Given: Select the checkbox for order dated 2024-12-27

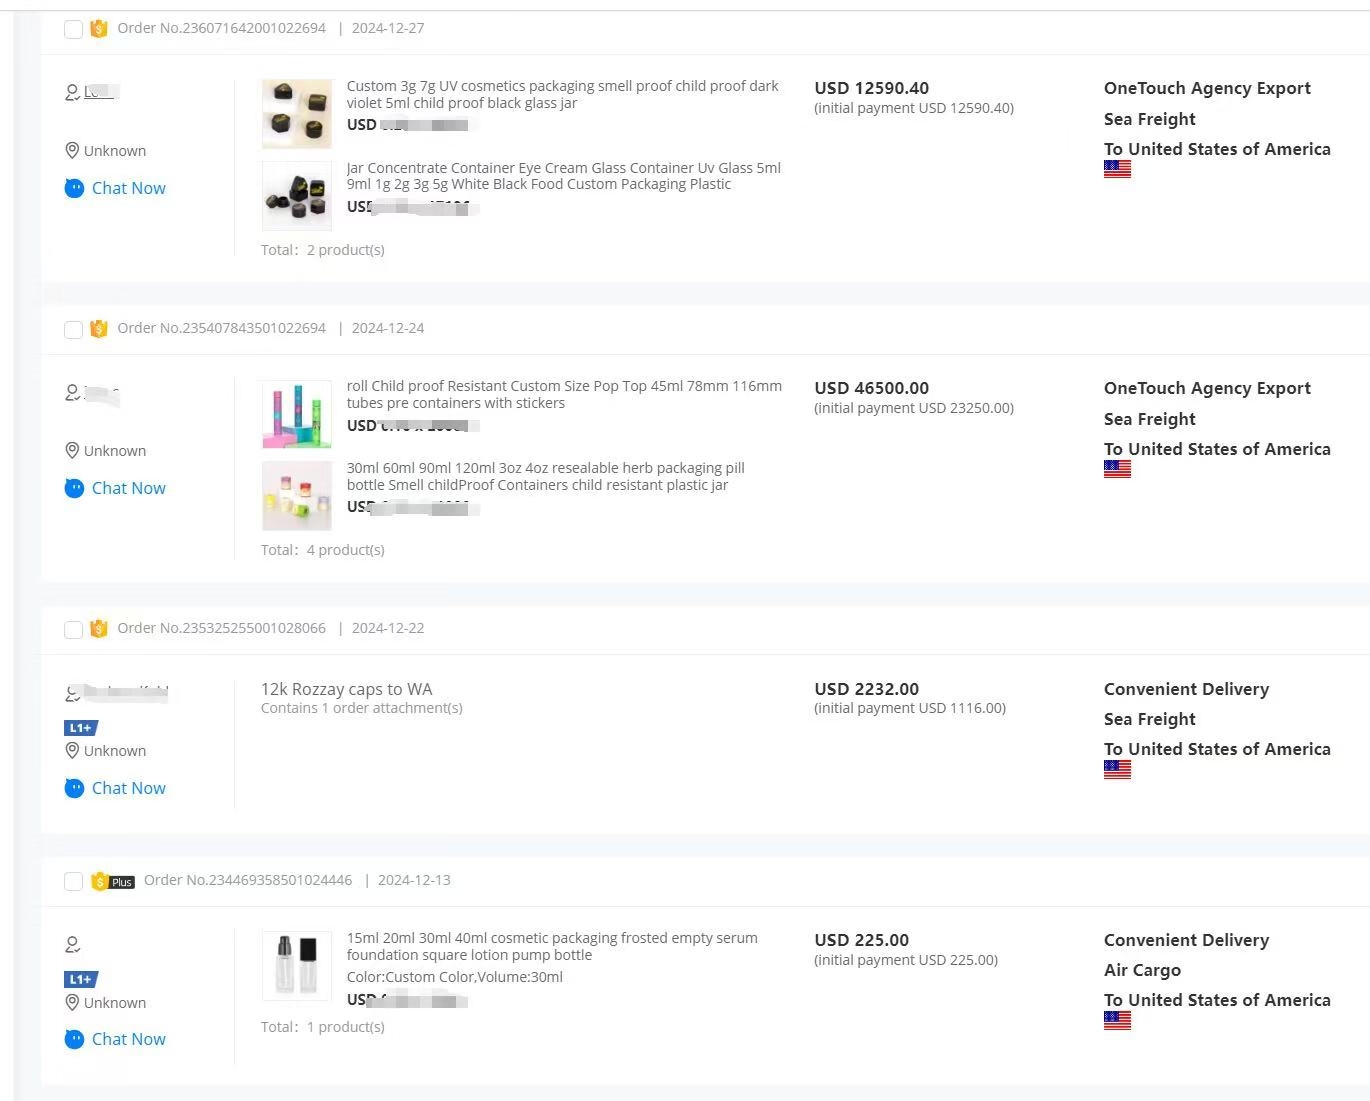Looking at the screenshot, I should click(73, 29).
